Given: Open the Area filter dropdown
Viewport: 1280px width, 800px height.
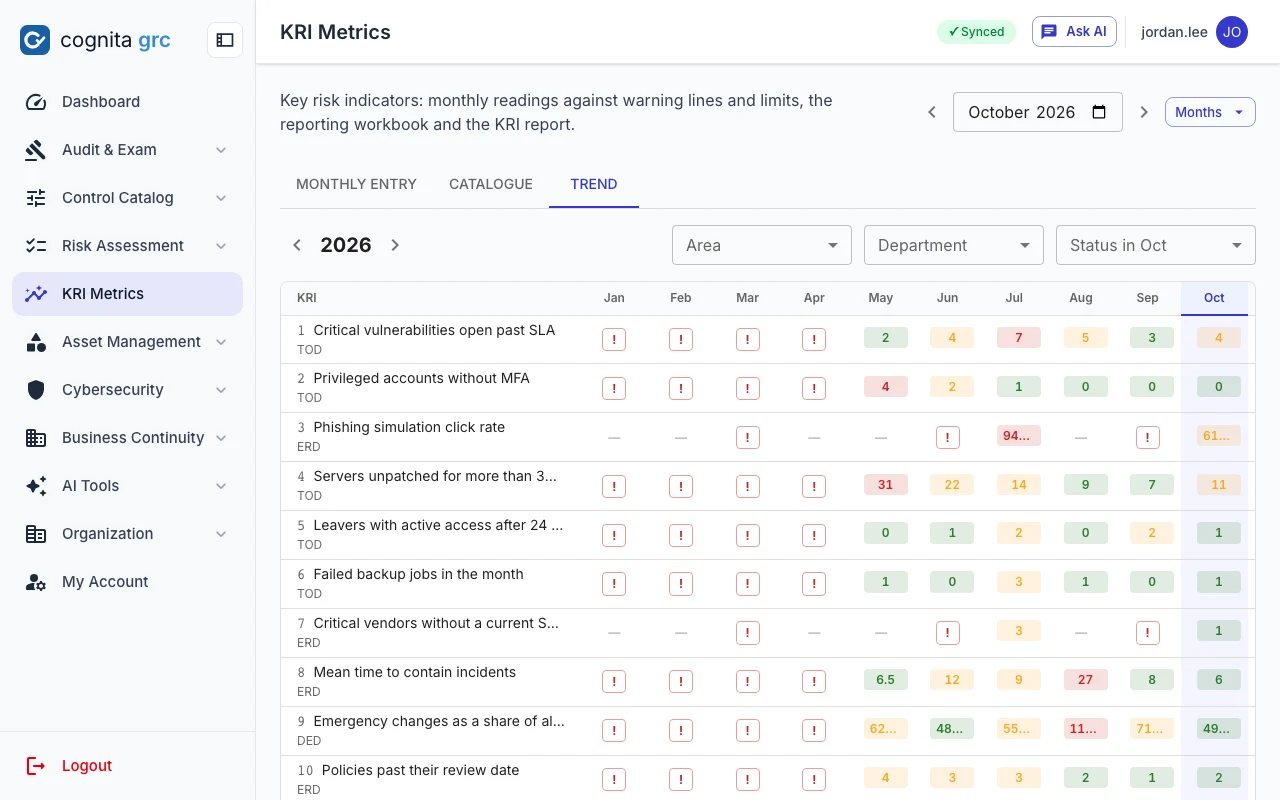Looking at the screenshot, I should (762, 245).
